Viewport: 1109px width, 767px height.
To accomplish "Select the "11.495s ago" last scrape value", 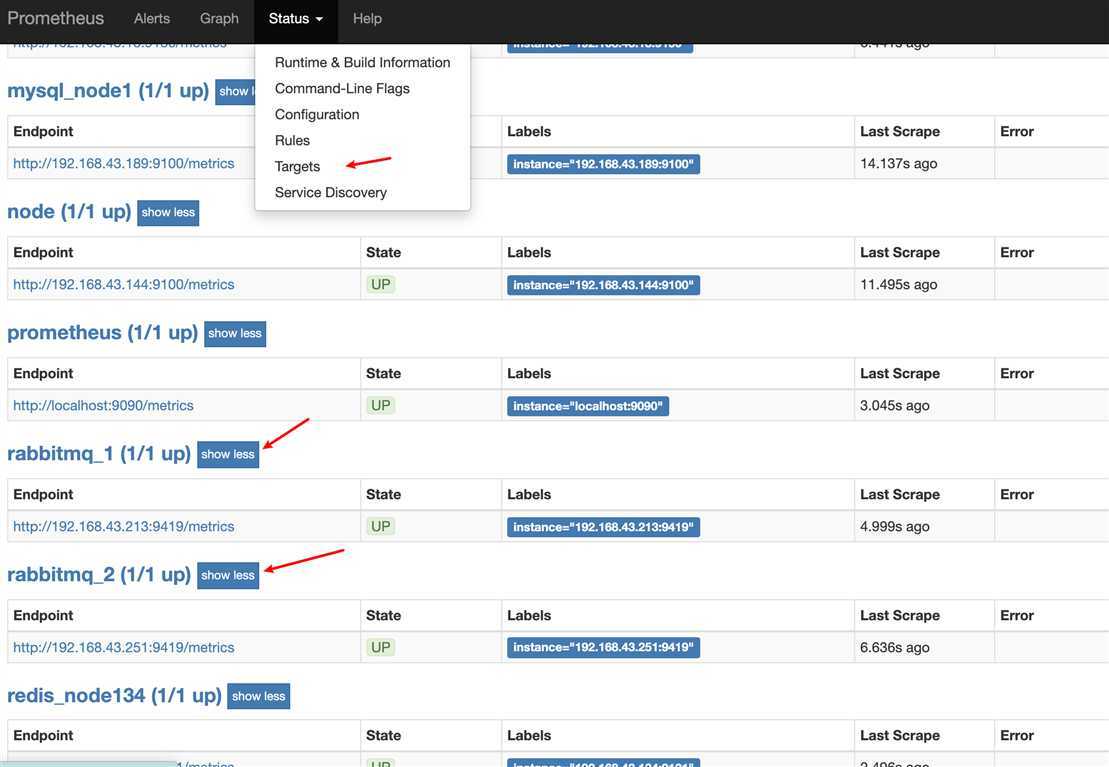I will coord(898,284).
